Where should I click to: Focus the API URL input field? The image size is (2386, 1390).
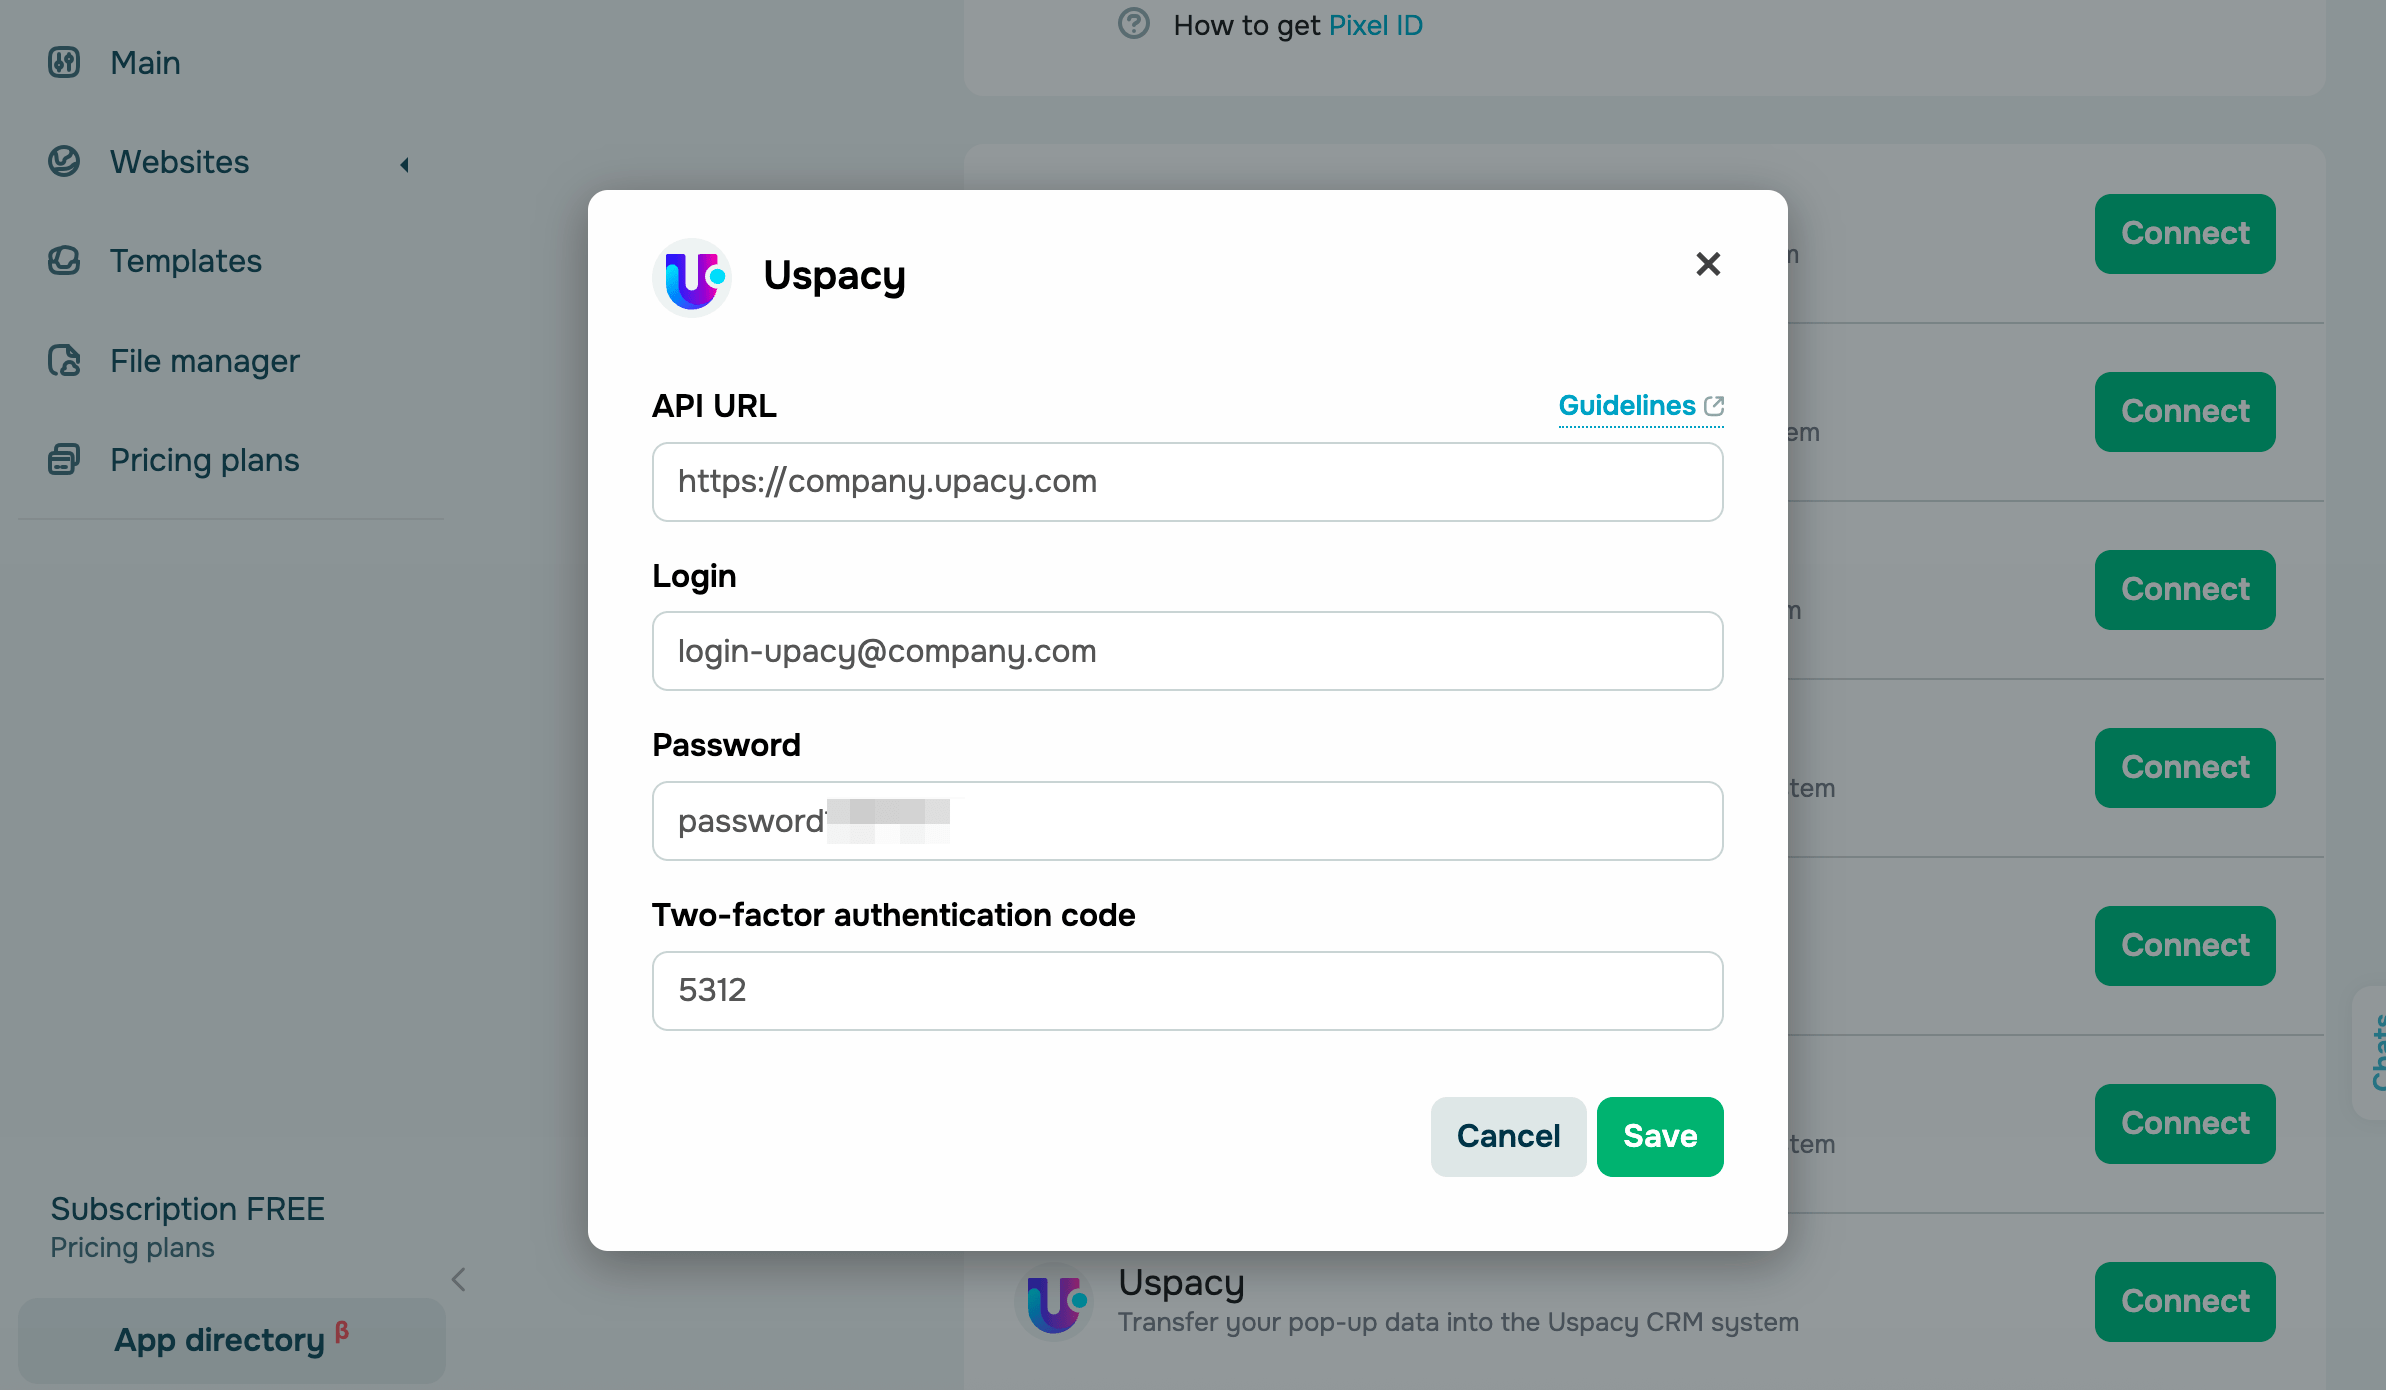(x=1187, y=482)
